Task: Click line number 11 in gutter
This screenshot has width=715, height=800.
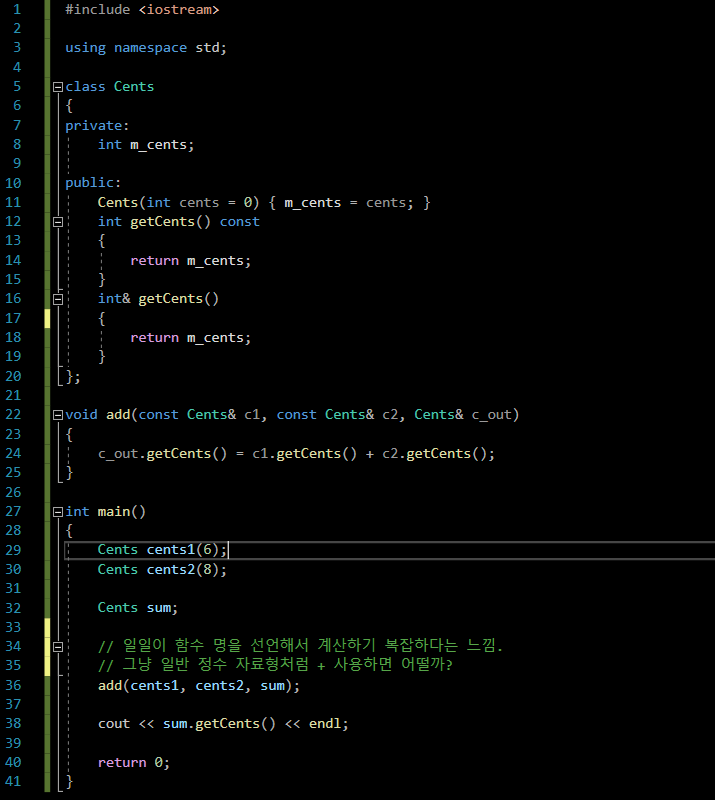Action: [13, 203]
